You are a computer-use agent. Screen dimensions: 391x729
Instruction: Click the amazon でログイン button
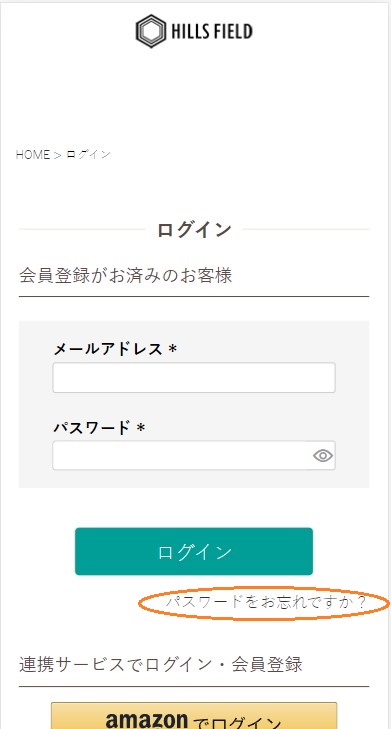(194, 716)
